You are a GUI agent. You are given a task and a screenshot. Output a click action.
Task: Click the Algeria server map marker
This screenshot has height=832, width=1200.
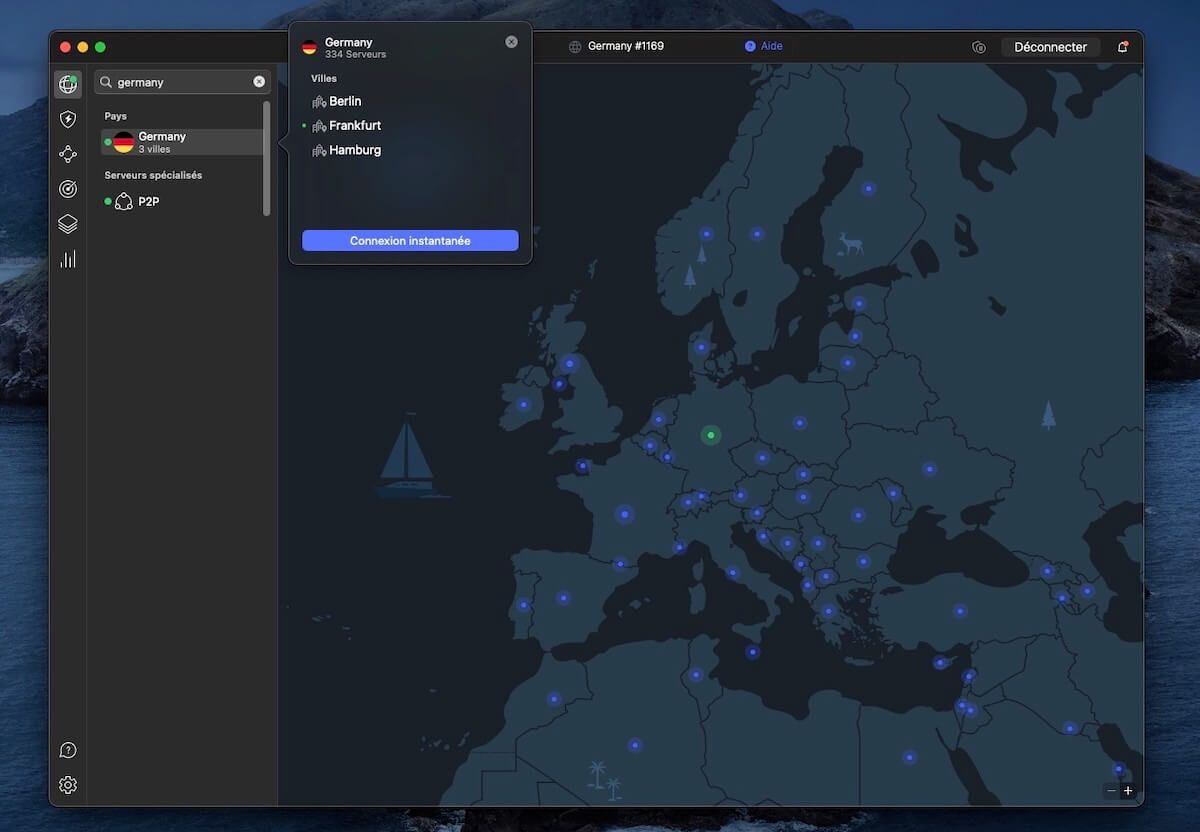coord(634,745)
